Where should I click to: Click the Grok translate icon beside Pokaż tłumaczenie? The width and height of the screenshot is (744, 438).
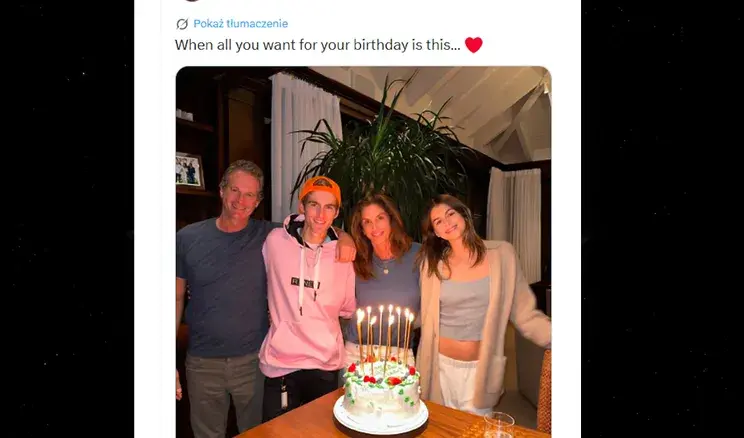pos(182,24)
